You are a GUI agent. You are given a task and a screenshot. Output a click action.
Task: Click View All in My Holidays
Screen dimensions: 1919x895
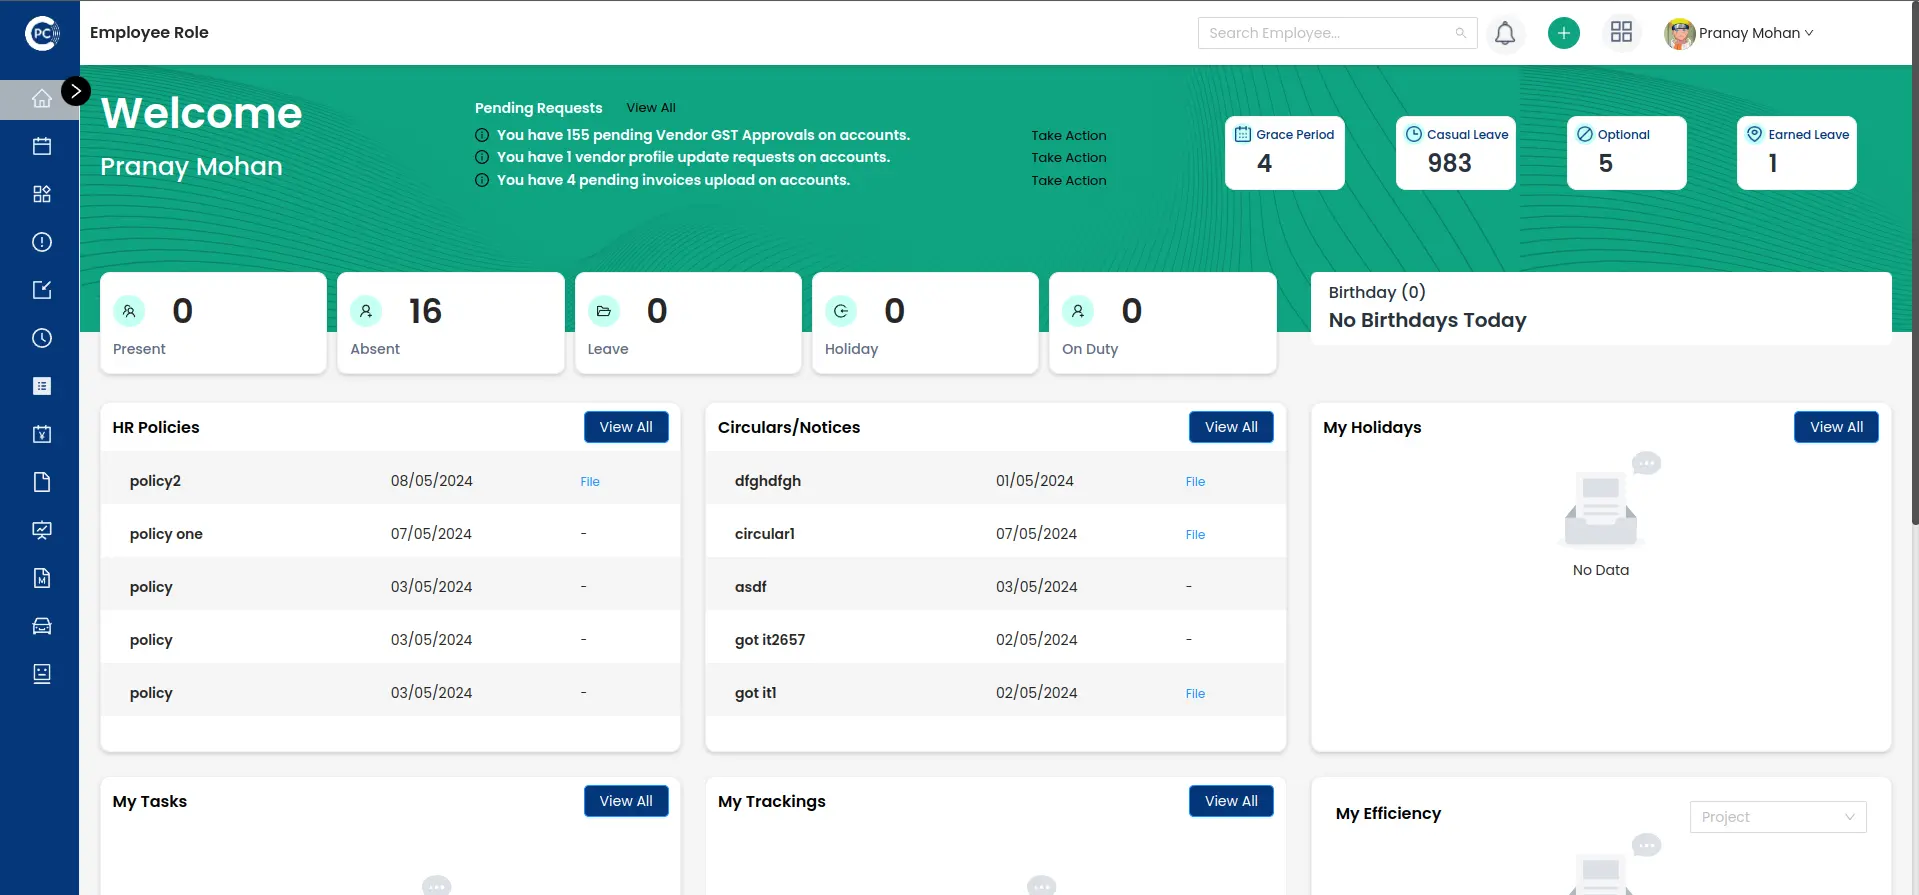tap(1835, 427)
